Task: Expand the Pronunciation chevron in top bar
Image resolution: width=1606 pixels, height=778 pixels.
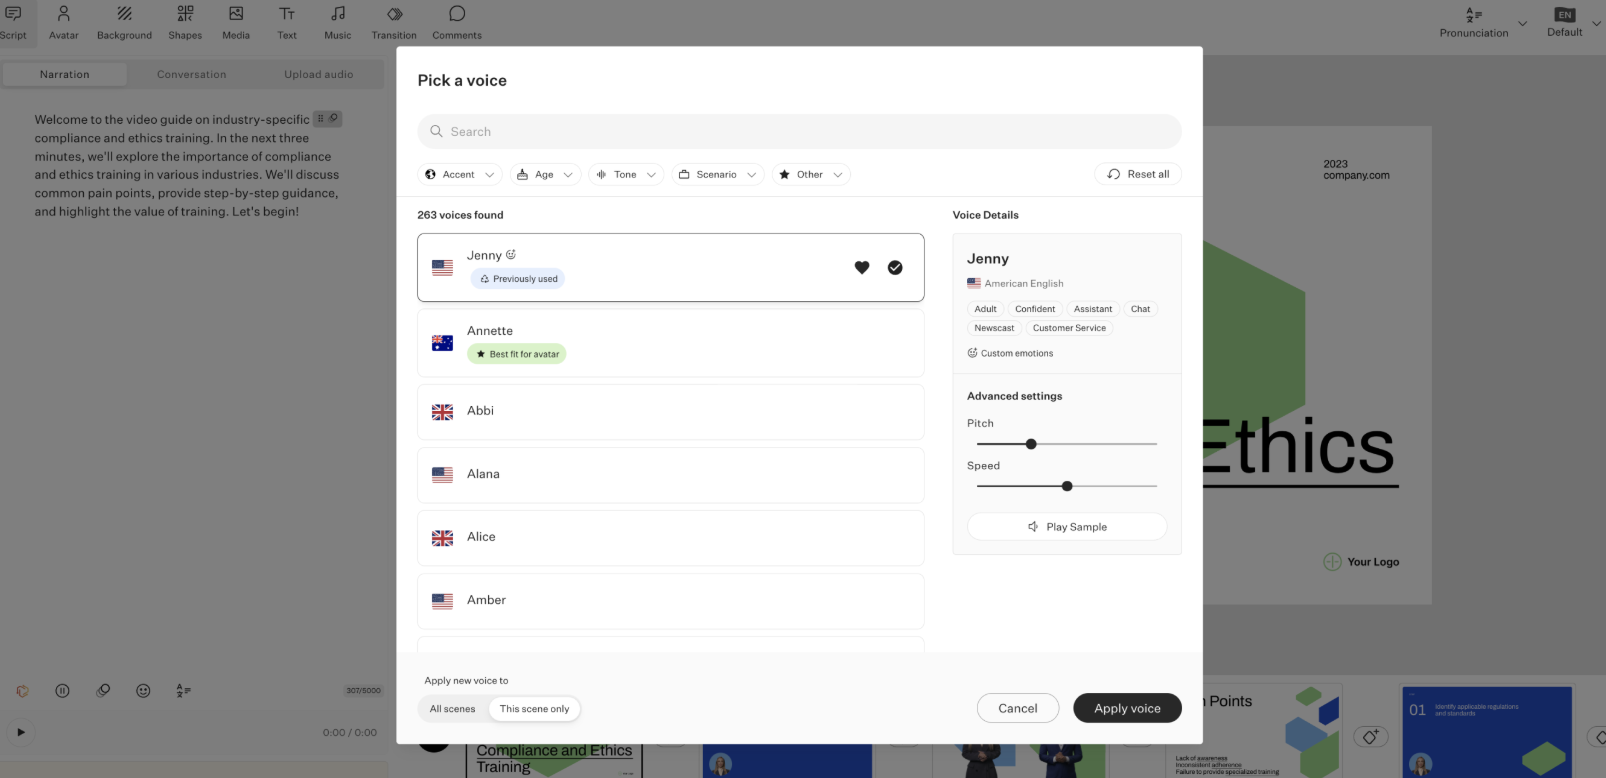Action: 1522,23
